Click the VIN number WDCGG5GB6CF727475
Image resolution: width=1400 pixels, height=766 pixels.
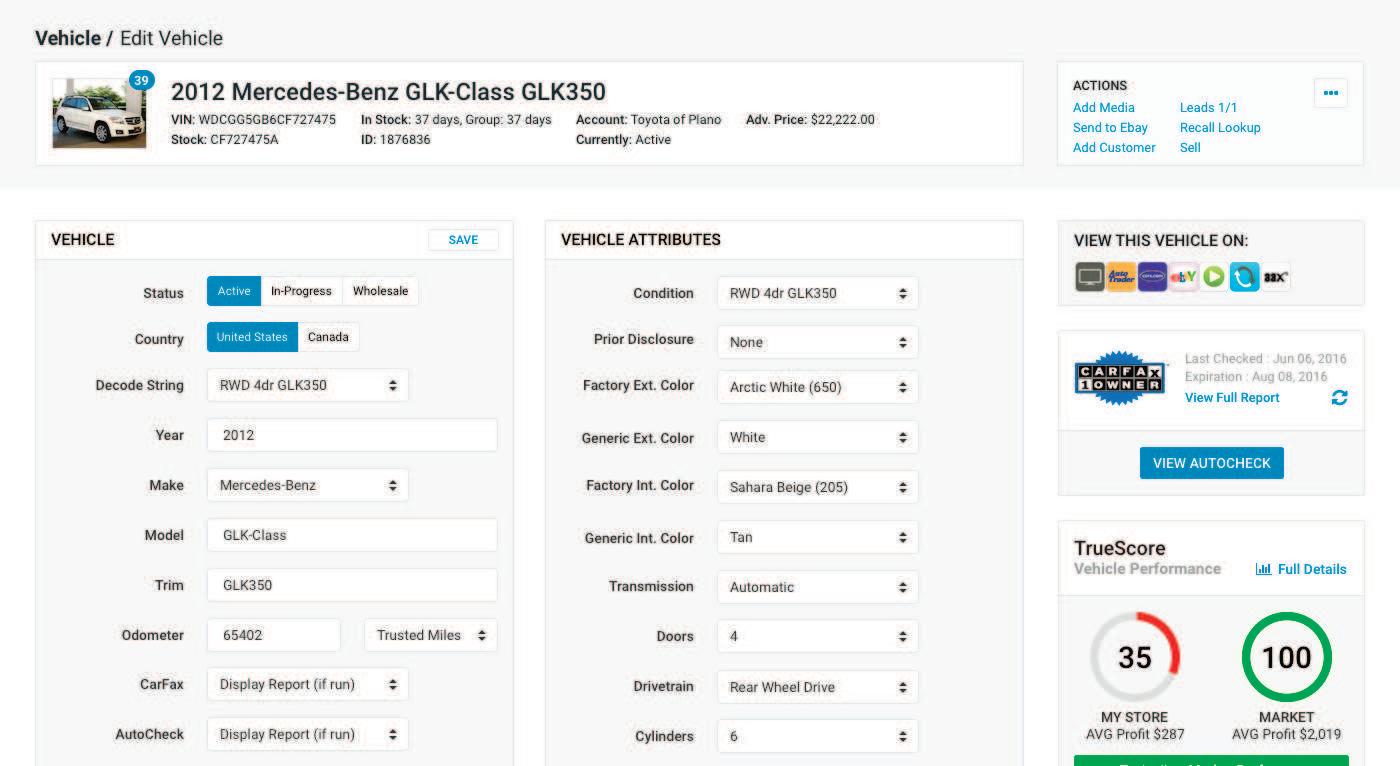point(267,120)
